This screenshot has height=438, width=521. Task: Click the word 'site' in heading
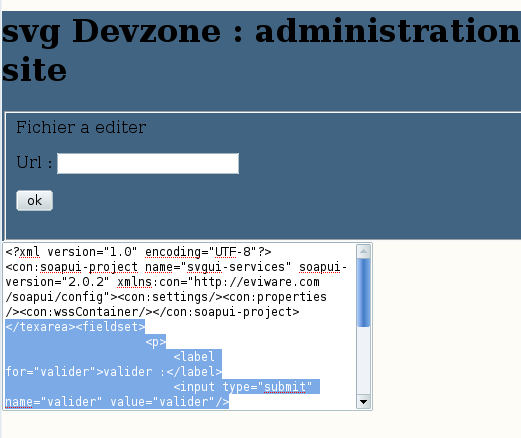[x=34, y=70]
